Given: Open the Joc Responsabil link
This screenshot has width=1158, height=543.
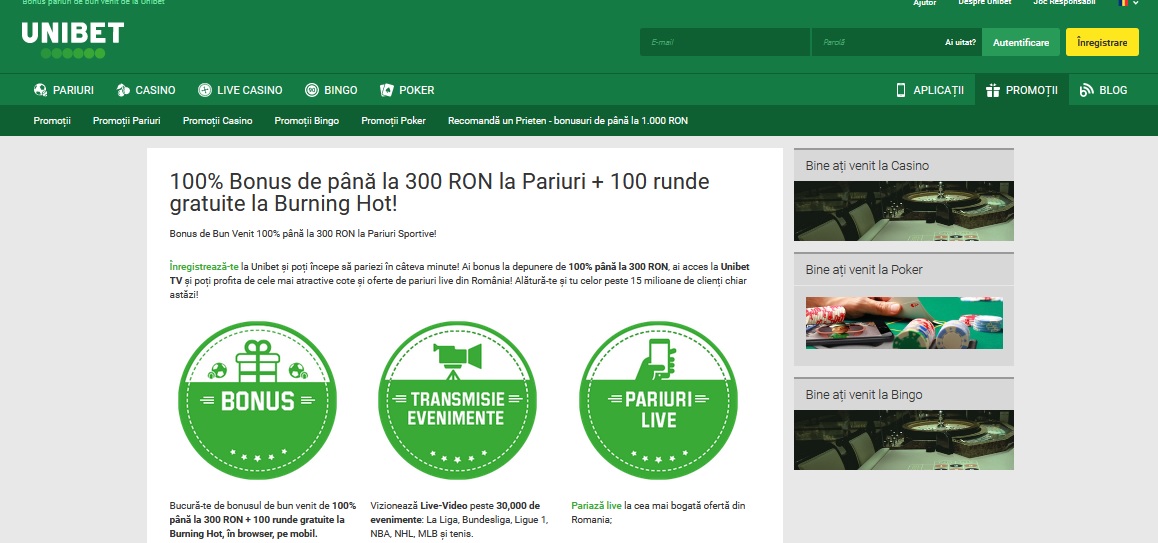Looking at the screenshot, I should (1065, 3).
